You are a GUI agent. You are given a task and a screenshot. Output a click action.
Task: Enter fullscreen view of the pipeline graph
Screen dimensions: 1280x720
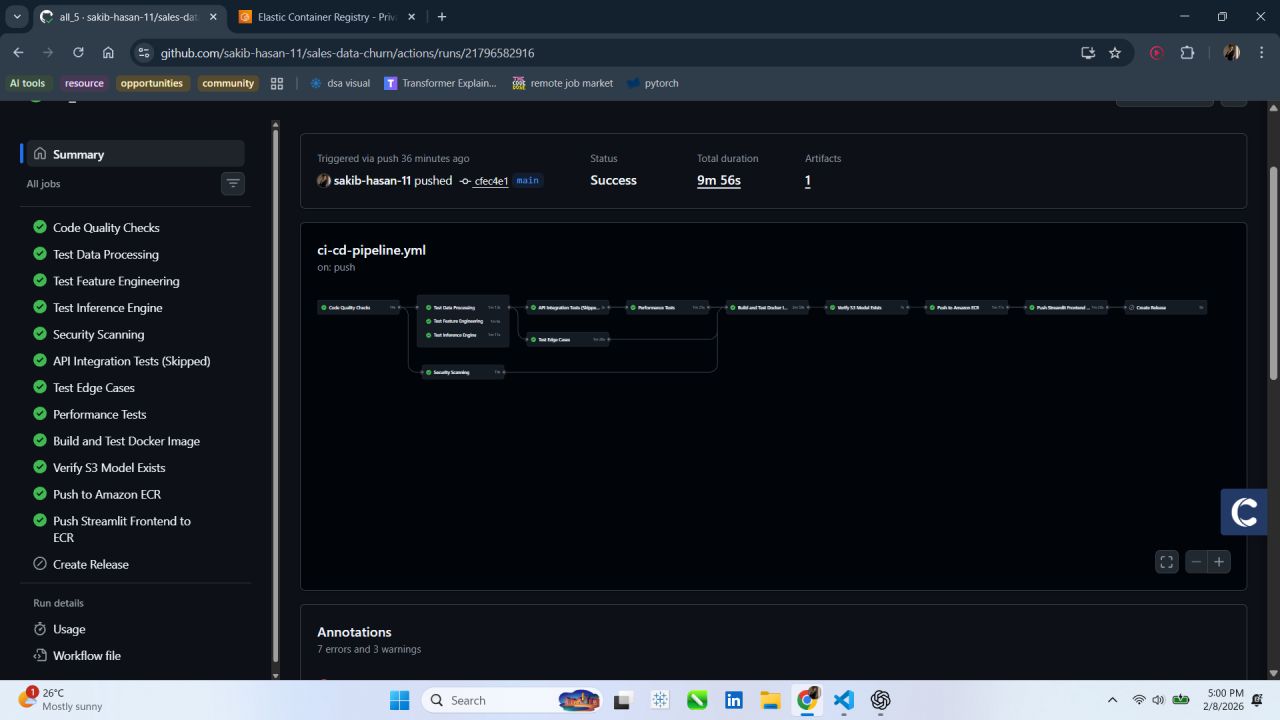[x=1166, y=561]
